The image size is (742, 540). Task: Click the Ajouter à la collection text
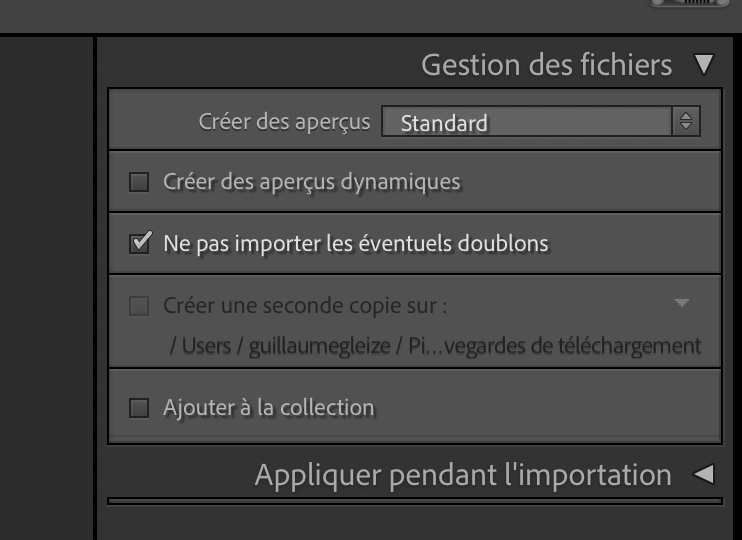[268, 407]
